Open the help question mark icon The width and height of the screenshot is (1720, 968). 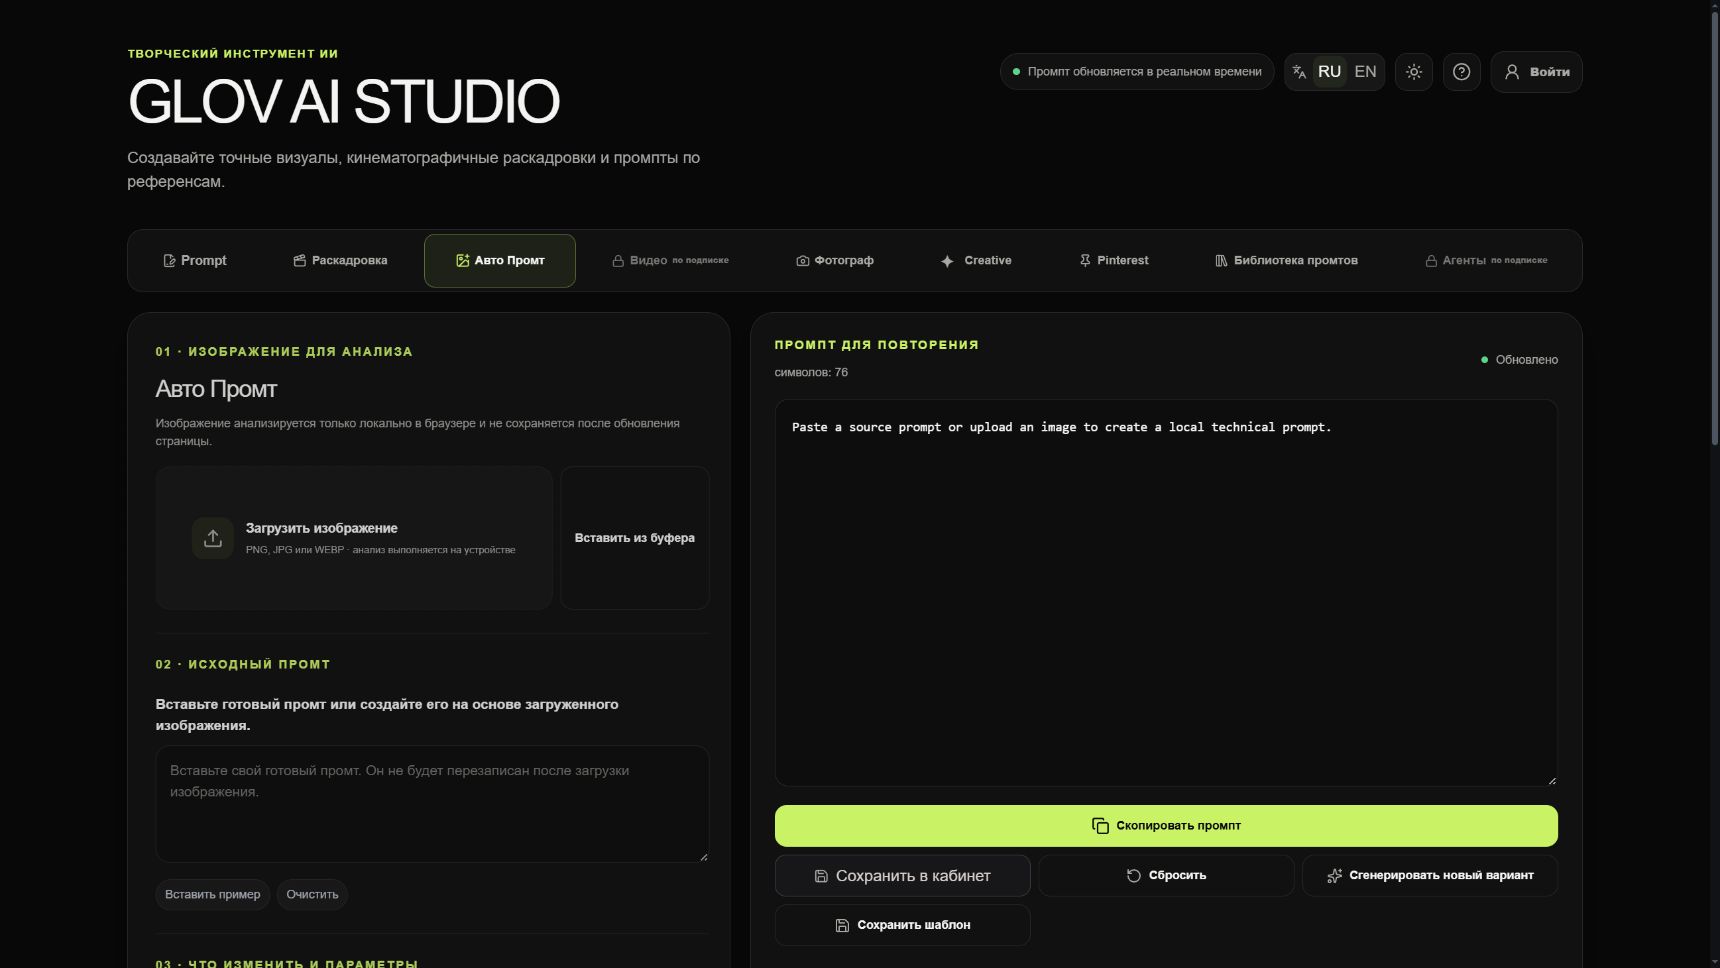(1461, 72)
